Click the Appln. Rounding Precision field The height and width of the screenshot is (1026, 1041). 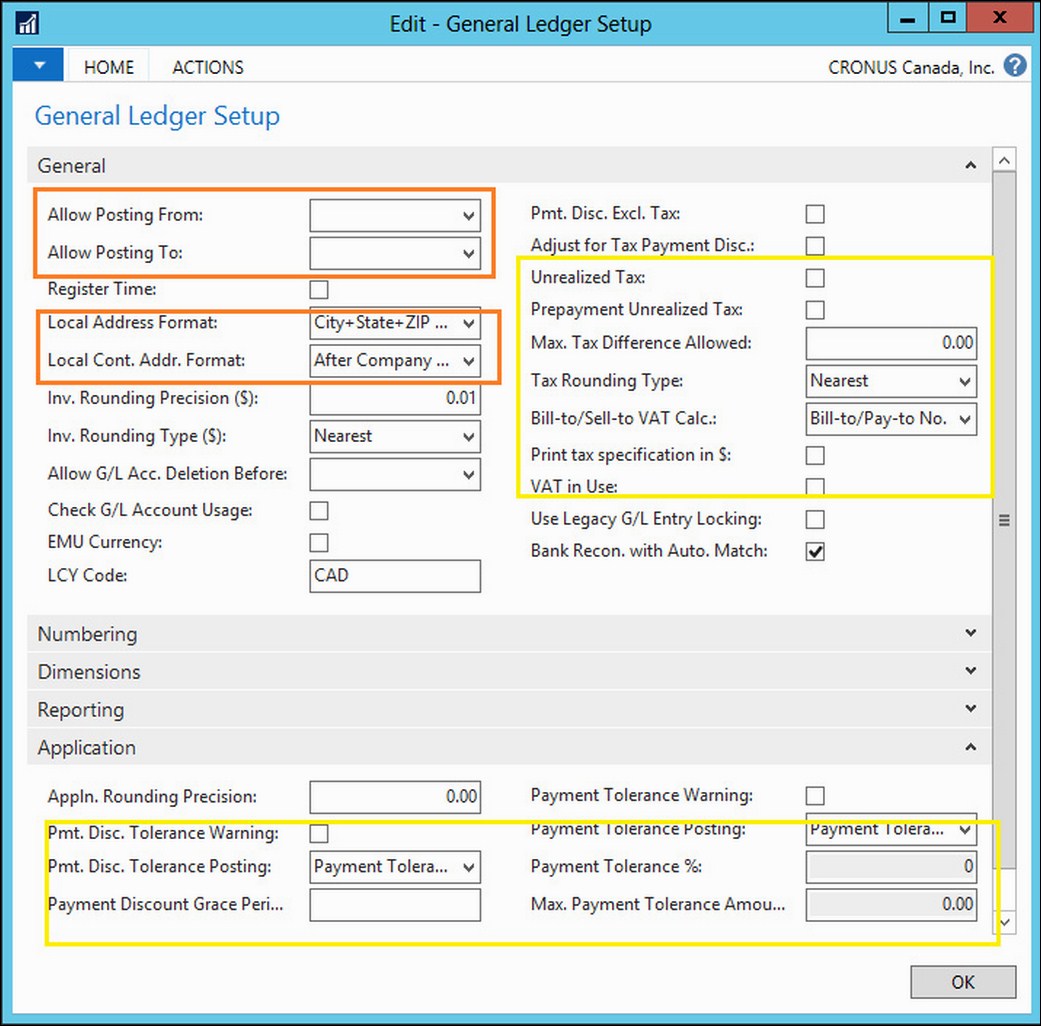pos(395,797)
